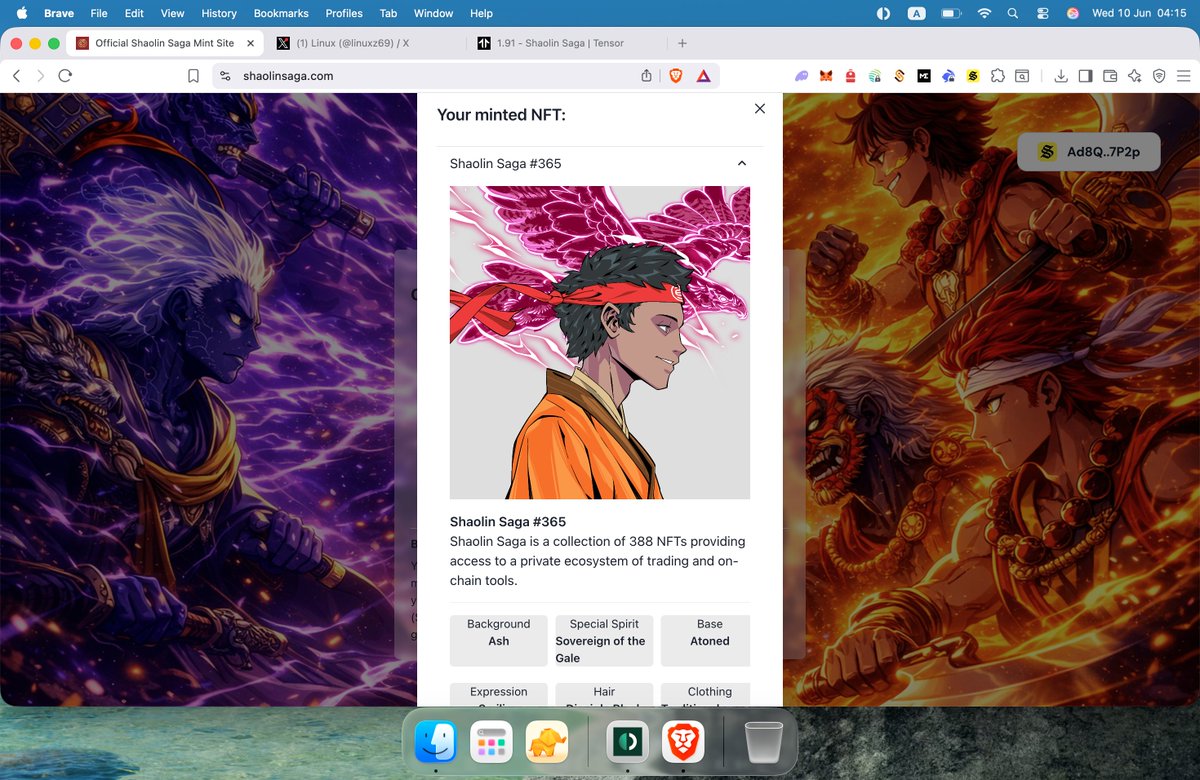Open the Phantom wallet ghost extension

coord(802,76)
